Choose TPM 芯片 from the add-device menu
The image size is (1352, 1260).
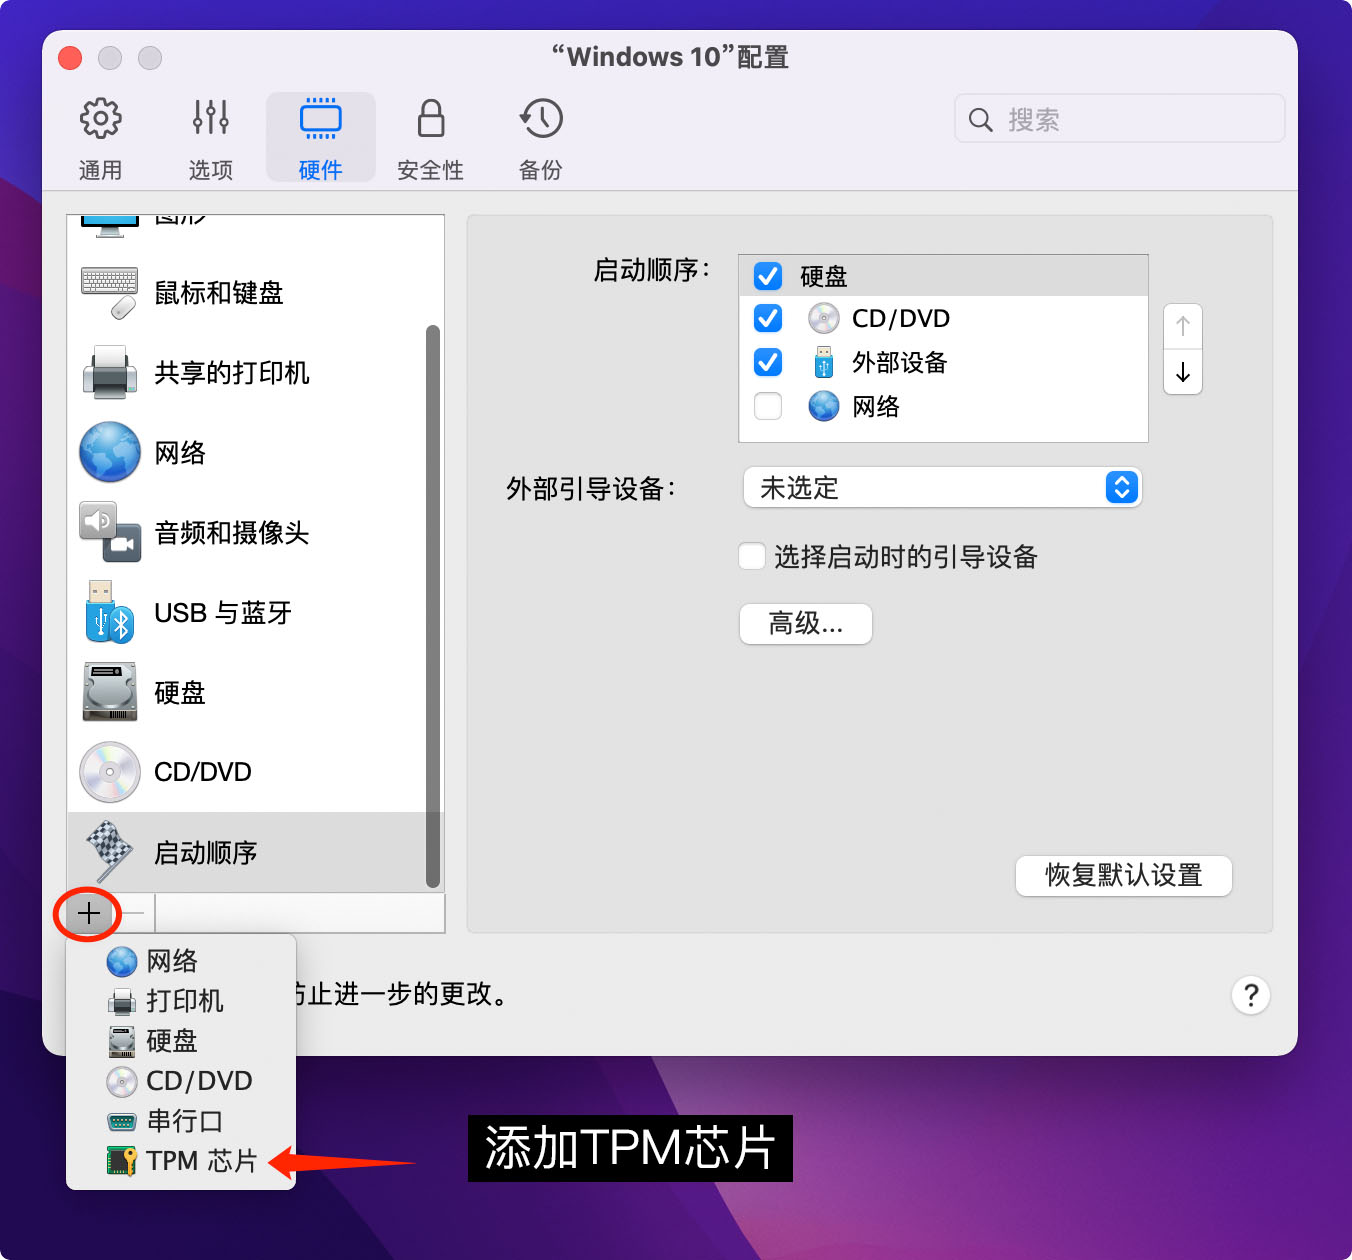click(x=181, y=1161)
